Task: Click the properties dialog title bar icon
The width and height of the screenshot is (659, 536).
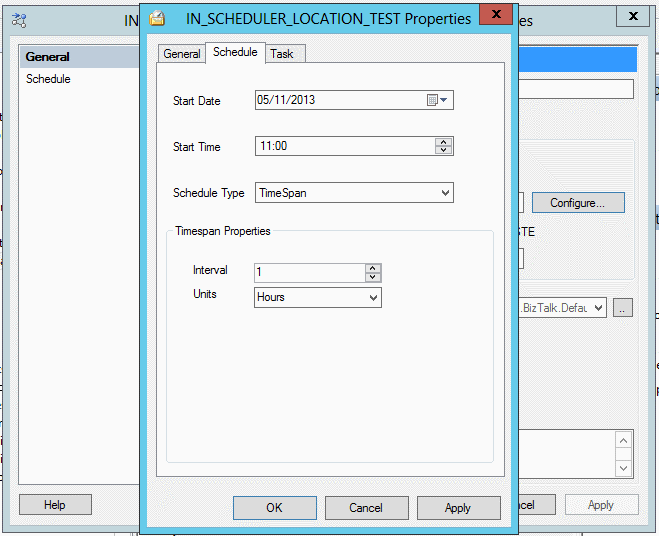Action: [x=158, y=19]
